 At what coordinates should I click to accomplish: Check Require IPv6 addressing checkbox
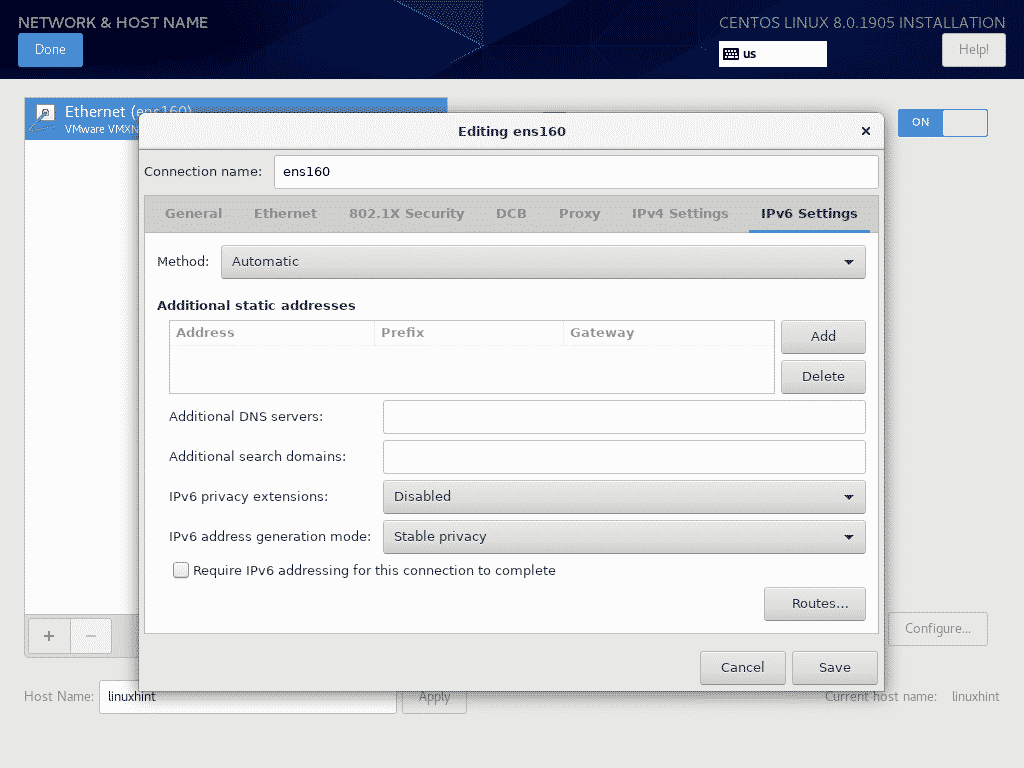pos(181,570)
